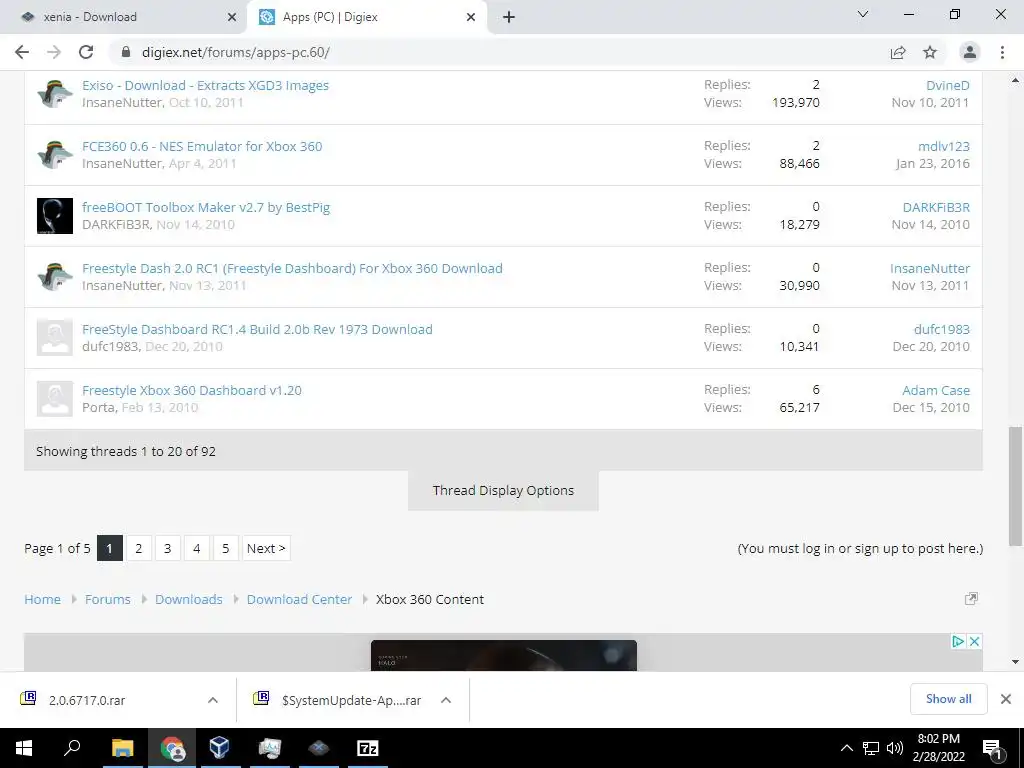Click the Next > pagination button
Viewport: 1024px width, 768px height.
pyautogui.click(x=266, y=548)
